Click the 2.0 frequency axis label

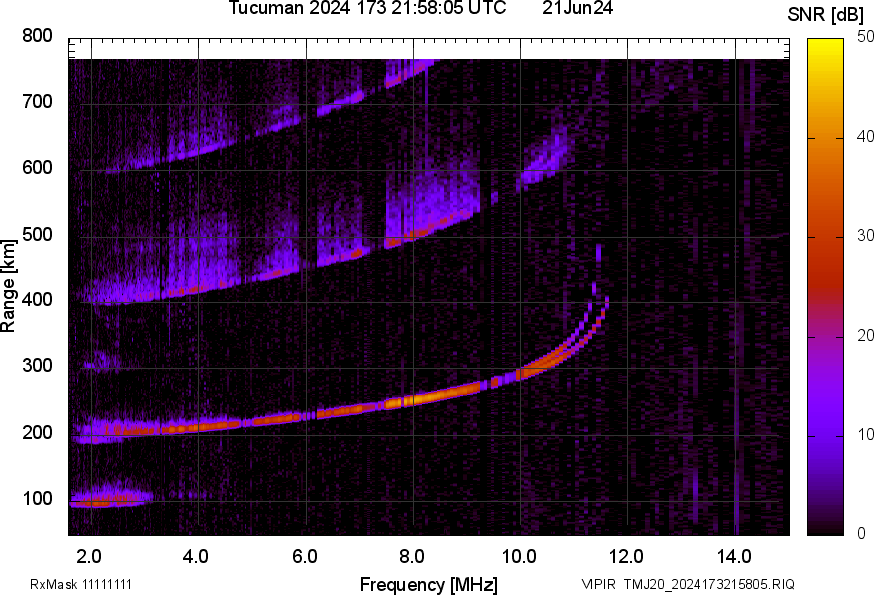coord(89,557)
